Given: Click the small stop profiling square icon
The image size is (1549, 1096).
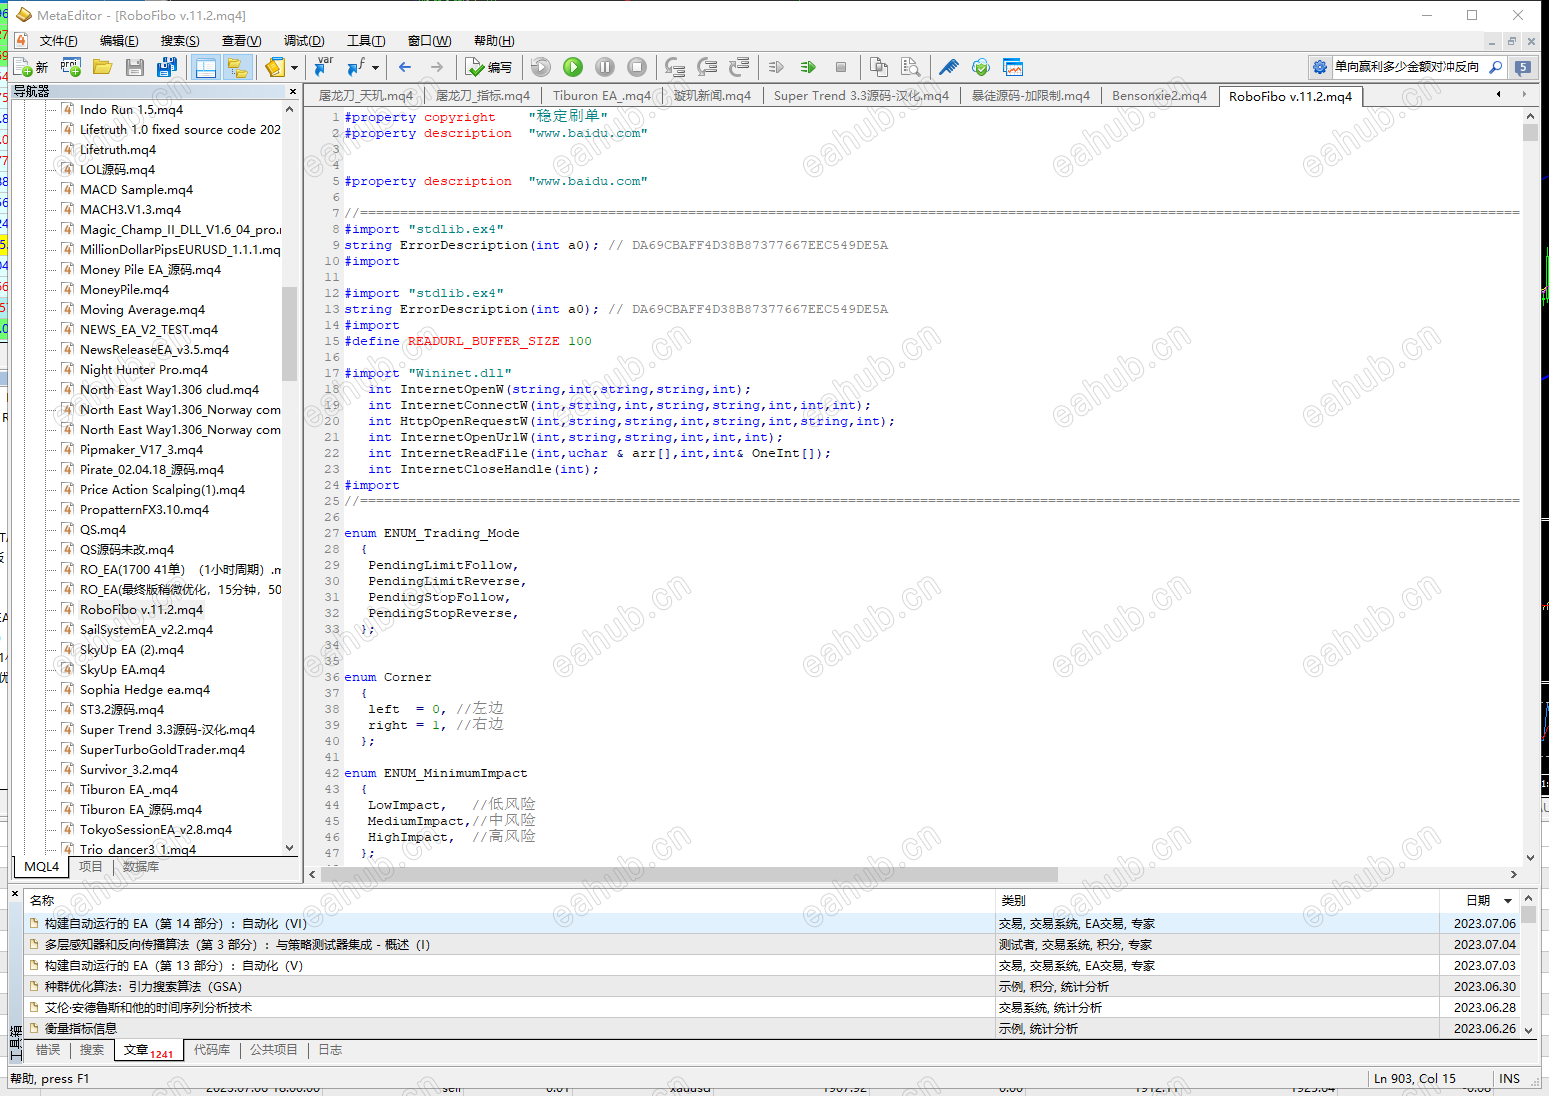Looking at the screenshot, I should point(841,67).
